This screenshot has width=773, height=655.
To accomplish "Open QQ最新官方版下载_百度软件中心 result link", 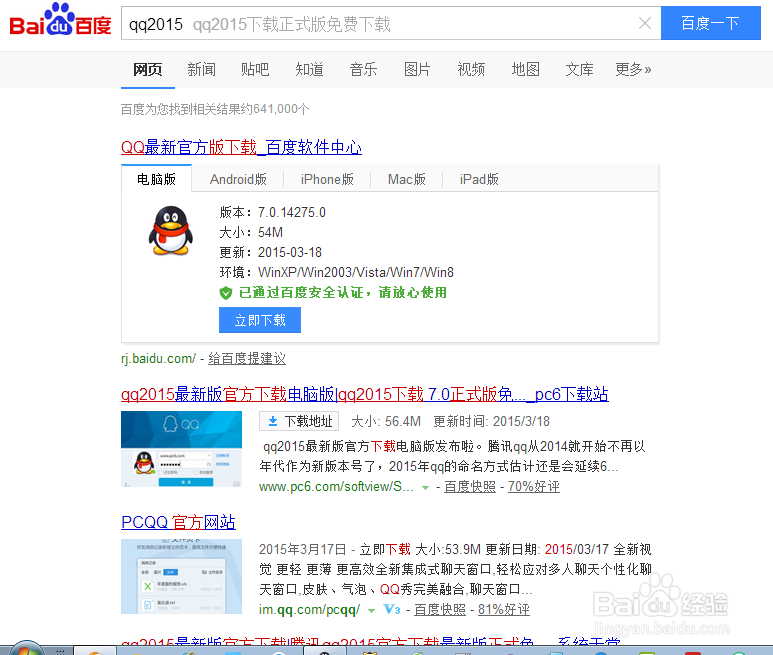I will pyautogui.click(x=241, y=147).
